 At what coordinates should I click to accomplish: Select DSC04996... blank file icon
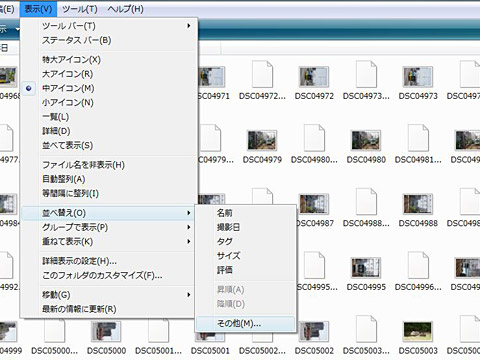coord(418,265)
